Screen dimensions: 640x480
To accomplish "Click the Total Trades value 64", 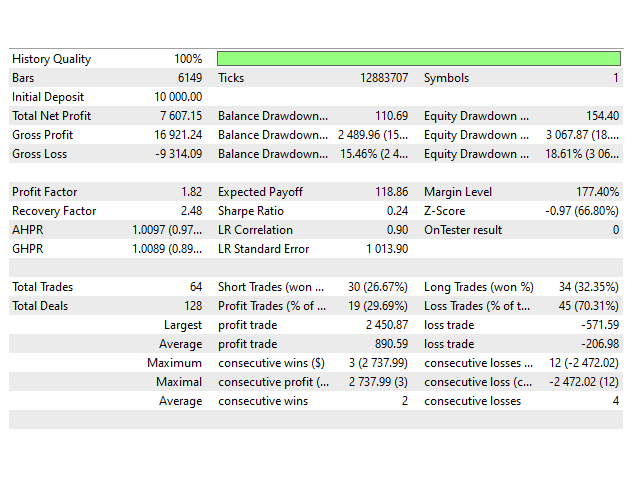I will 194,287.
